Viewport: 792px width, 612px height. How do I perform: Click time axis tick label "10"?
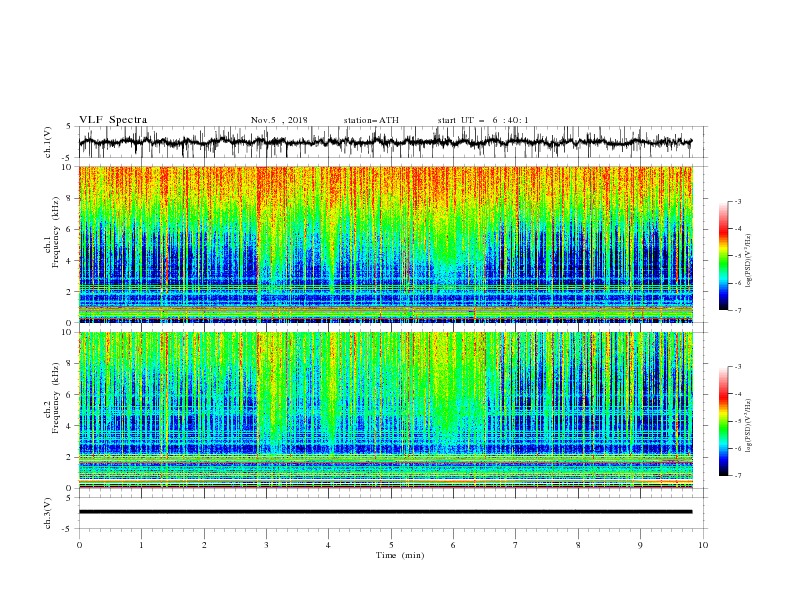click(703, 545)
